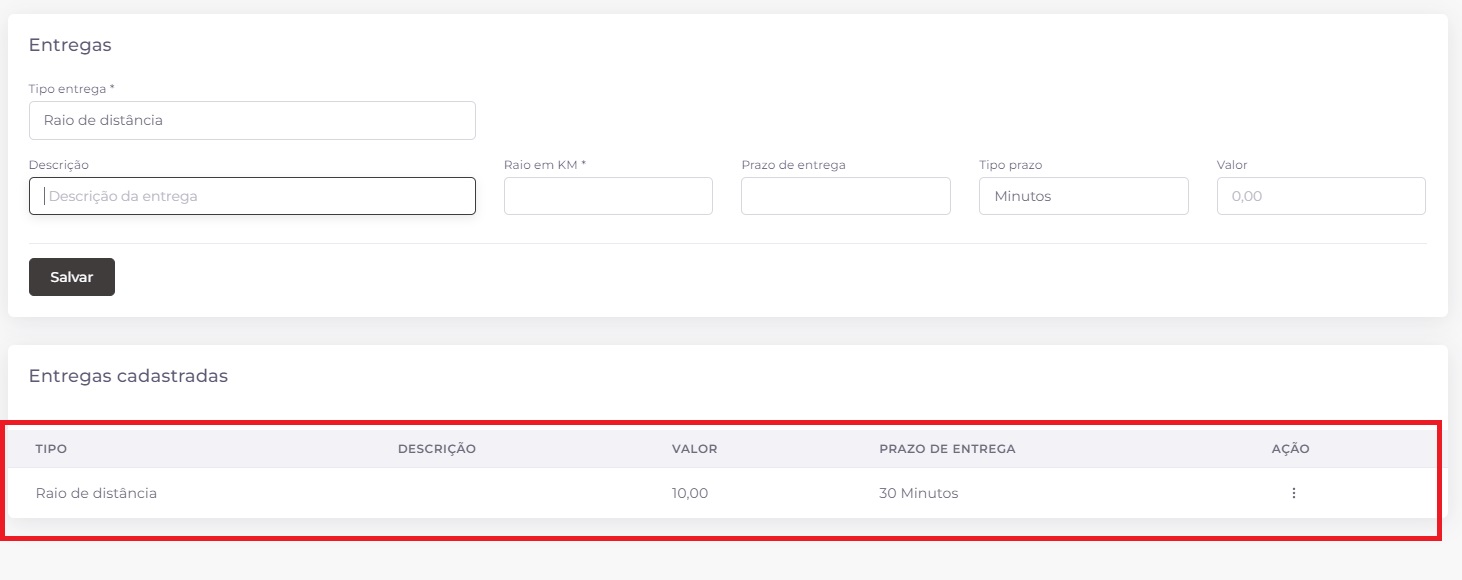1462x580 pixels.
Task: Click into the Valor field
Action: tap(1320, 196)
